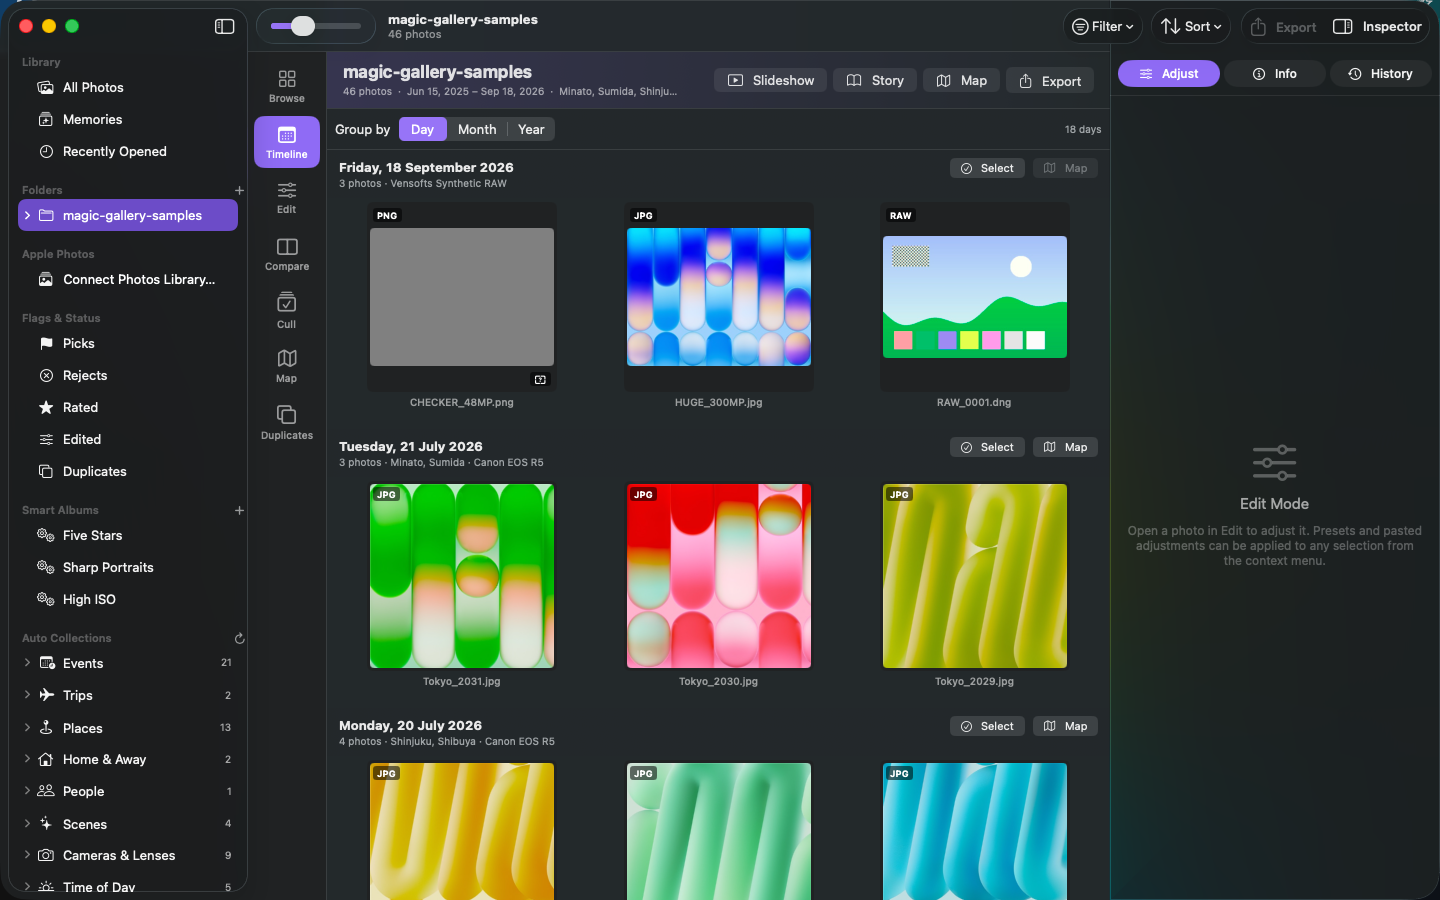Open the Compare view
Viewport: 1440px width, 900px height.
pos(287,254)
